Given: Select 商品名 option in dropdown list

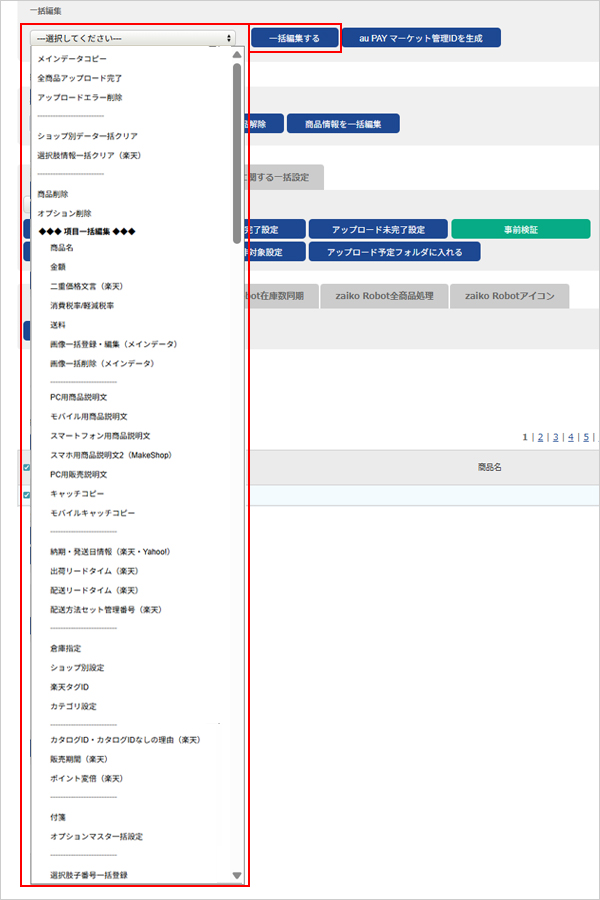Looking at the screenshot, I should 61,248.
